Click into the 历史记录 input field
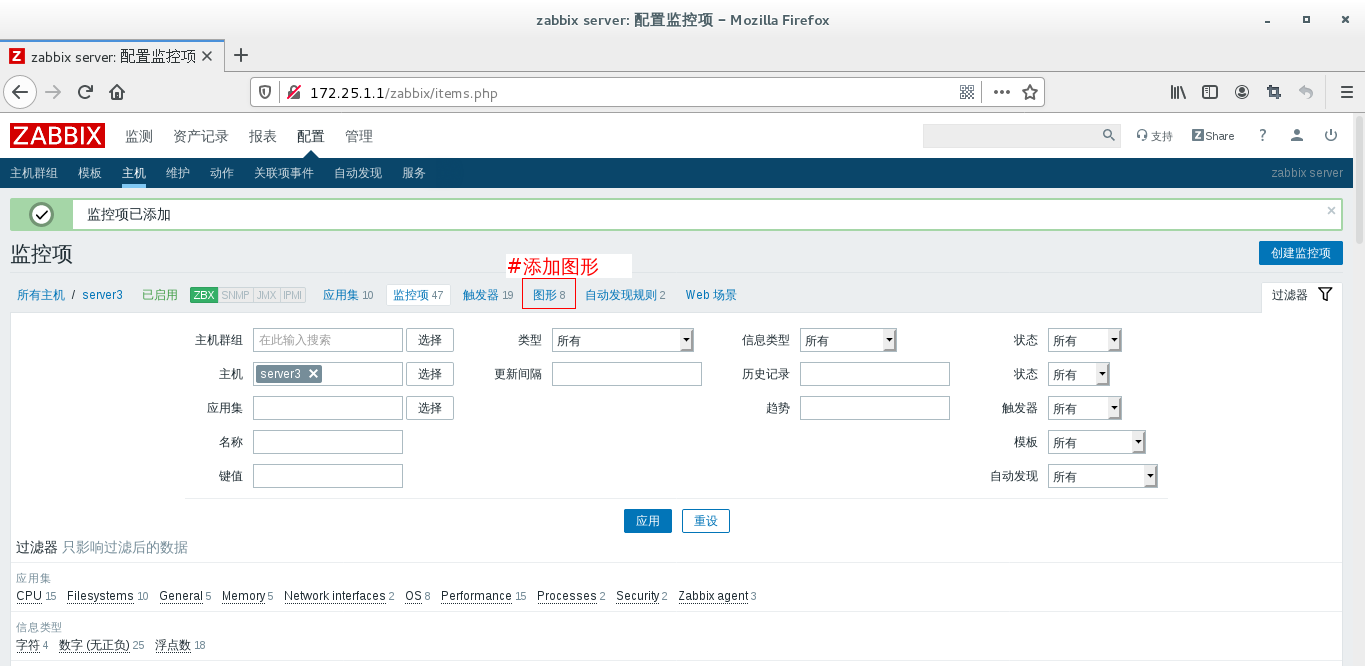This screenshot has height=666, width=1365. (875, 374)
